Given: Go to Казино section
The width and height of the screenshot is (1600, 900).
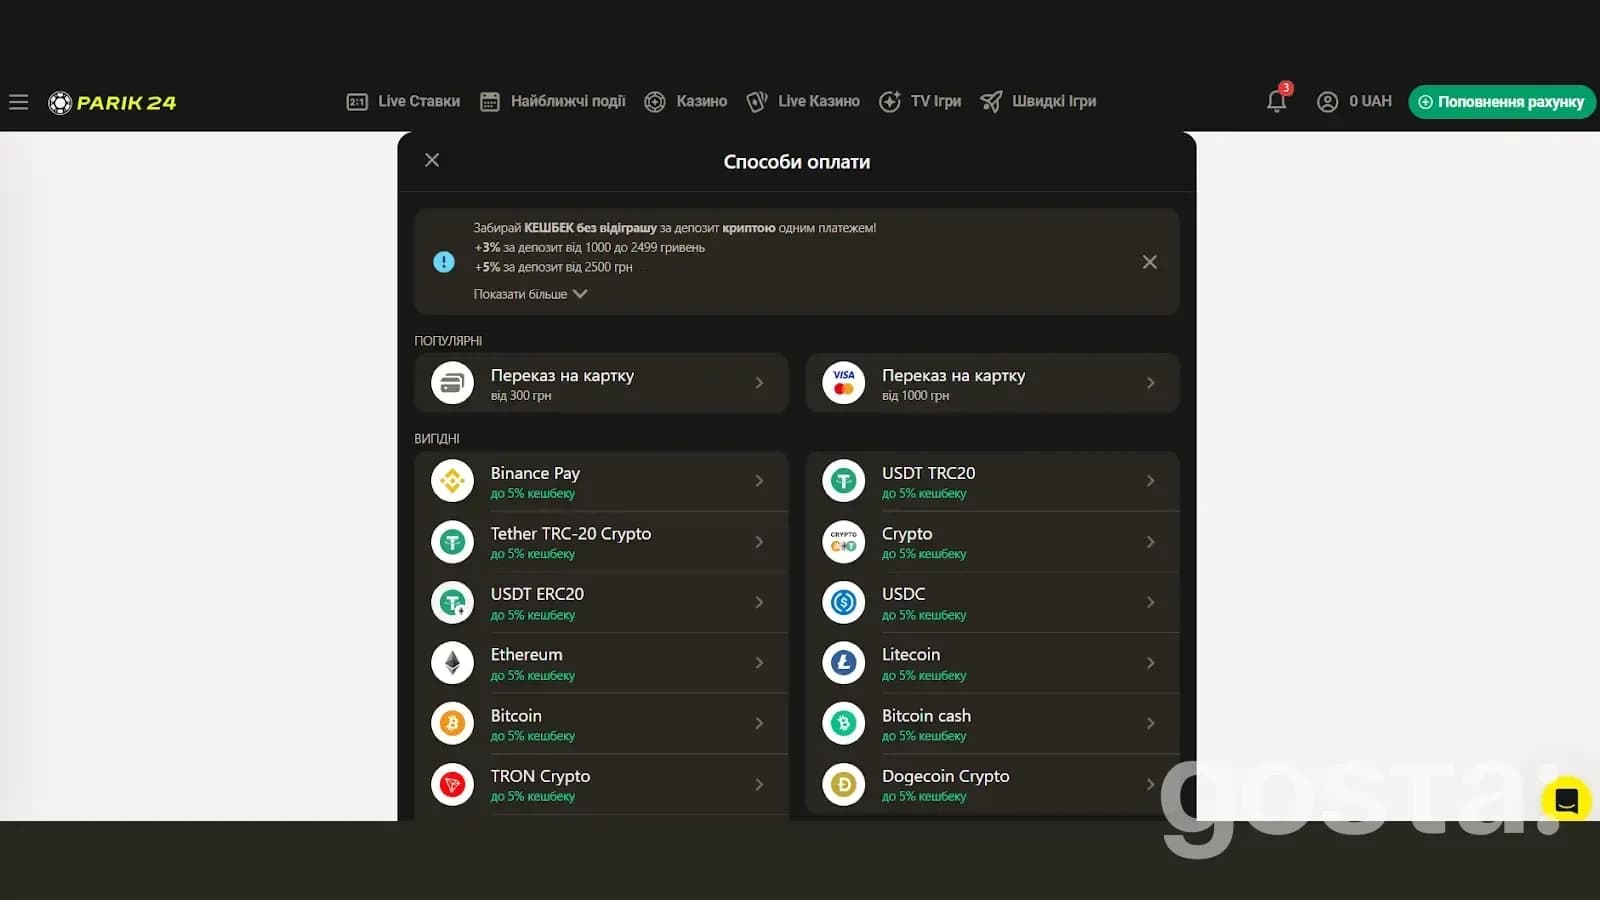Looking at the screenshot, I should 685,101.
